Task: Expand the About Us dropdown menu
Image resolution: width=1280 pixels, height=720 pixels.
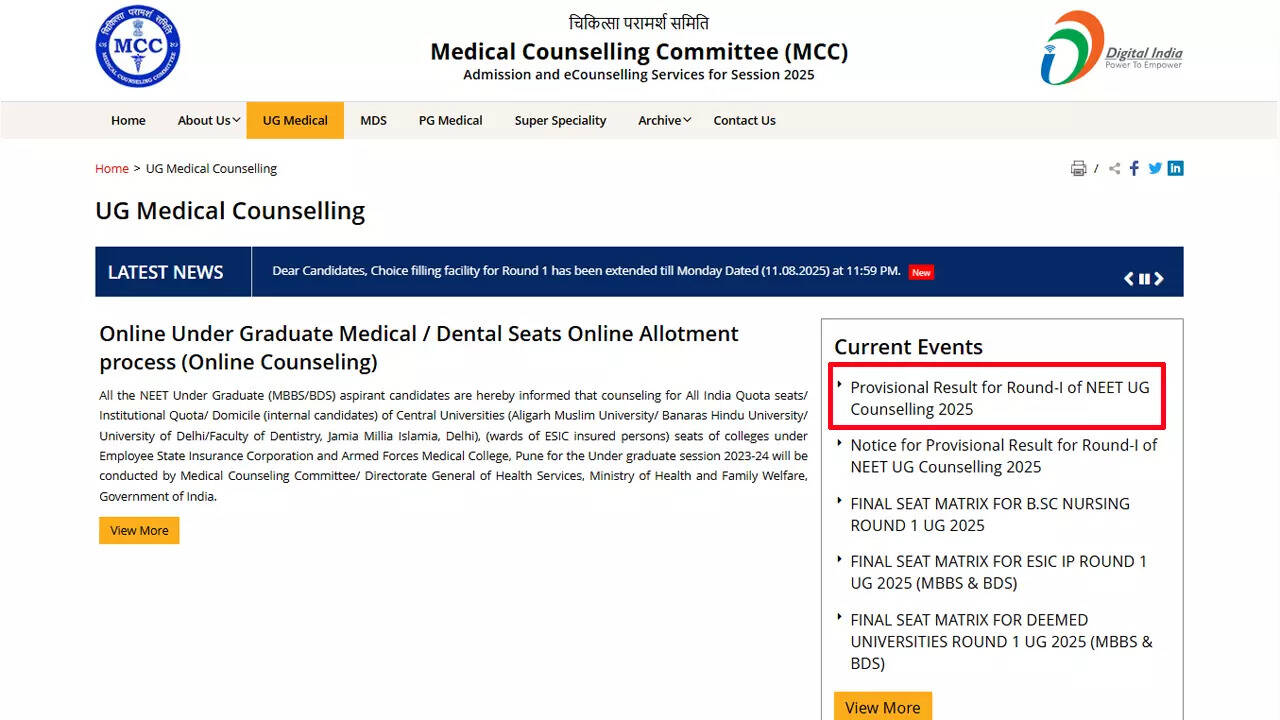Action: (208, 120)
